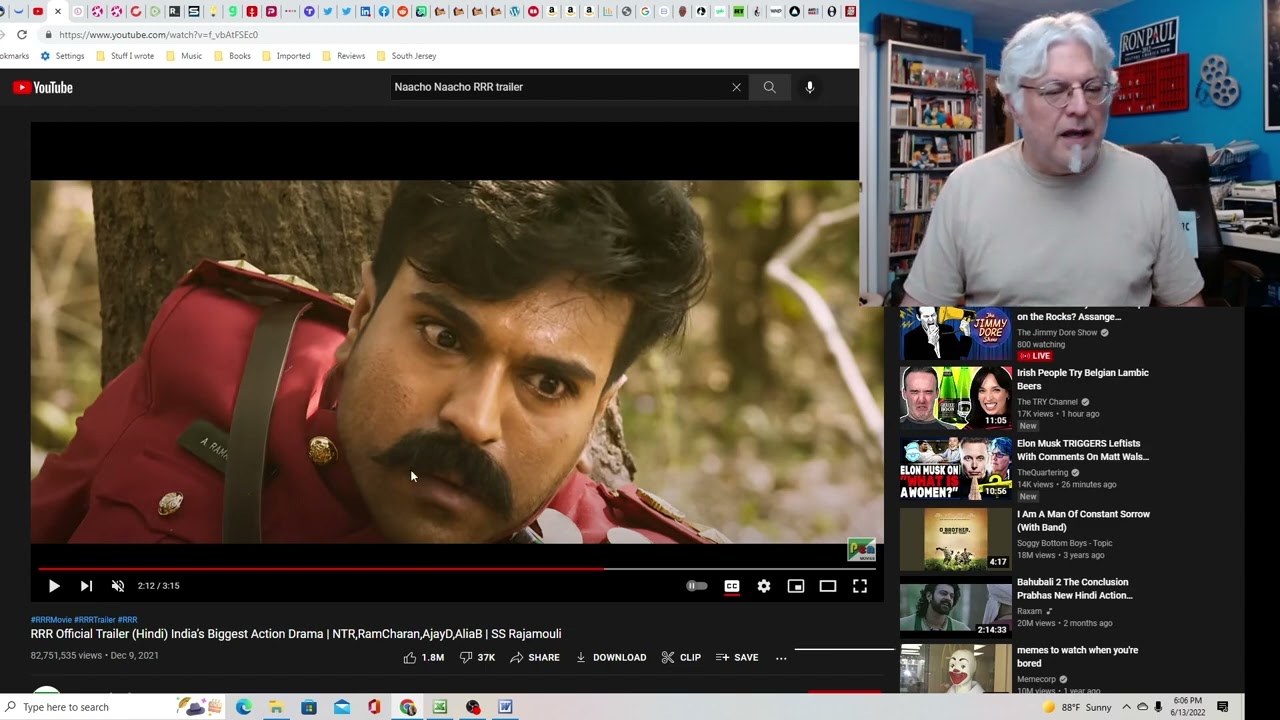Open Excel from the taskbar
Image resolution: width=1280 pixels, height=720 pixels.
pyautogui.click(x=440, y=707)
